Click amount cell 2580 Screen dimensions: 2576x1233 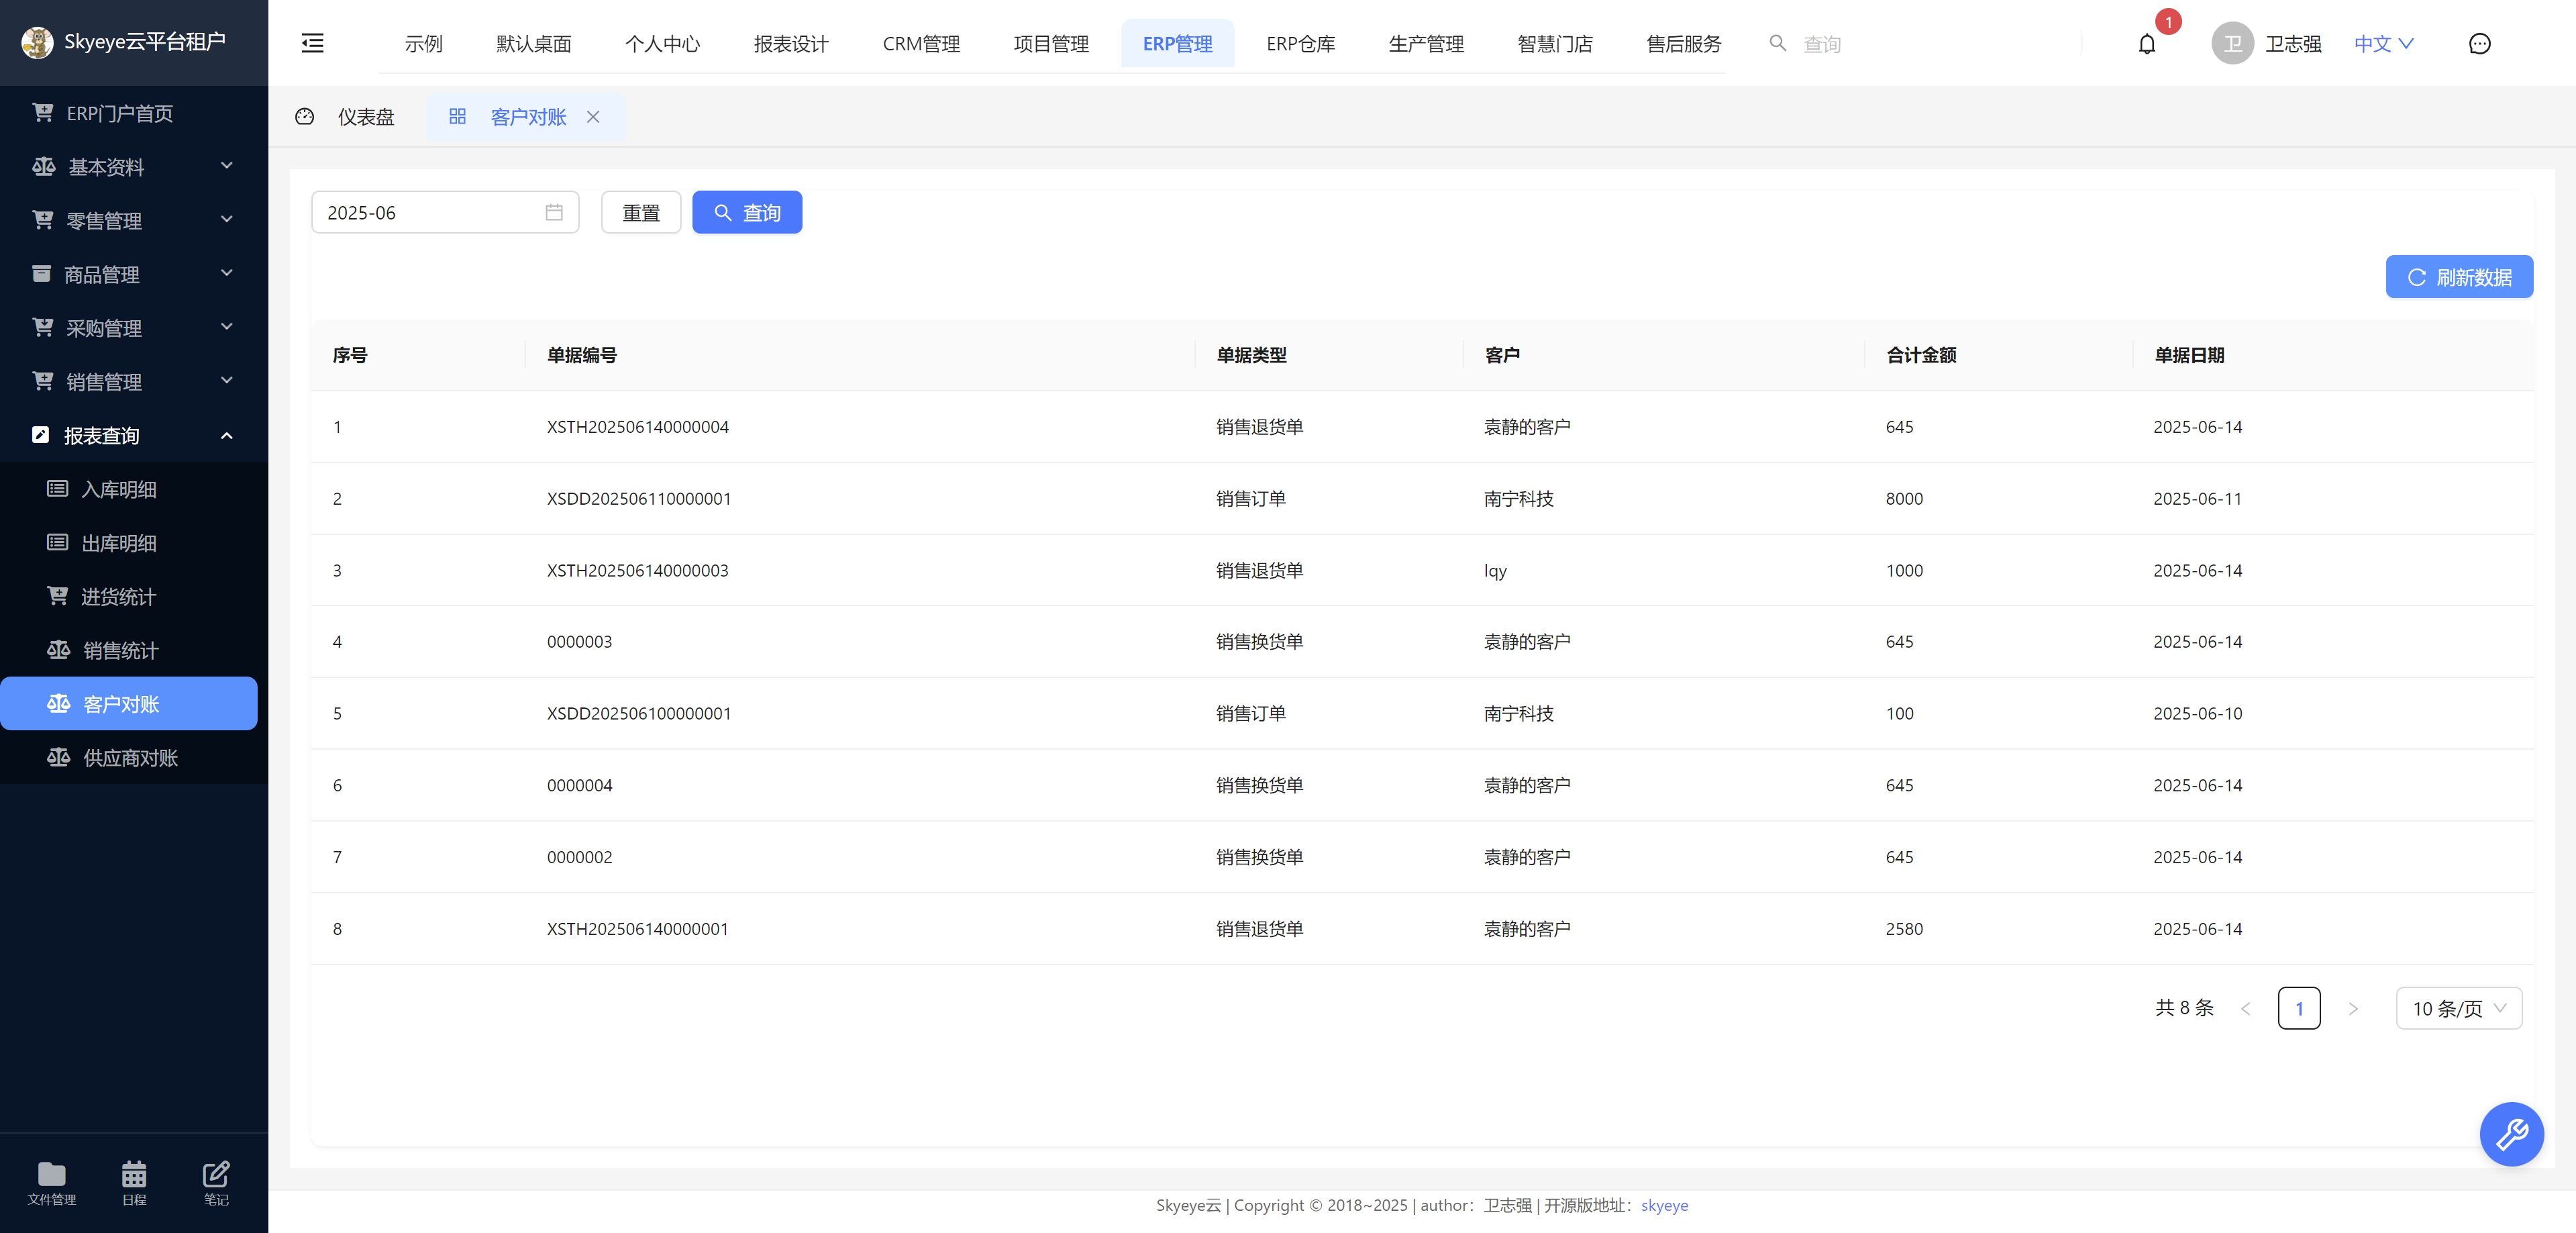(x=1904, y=929)
